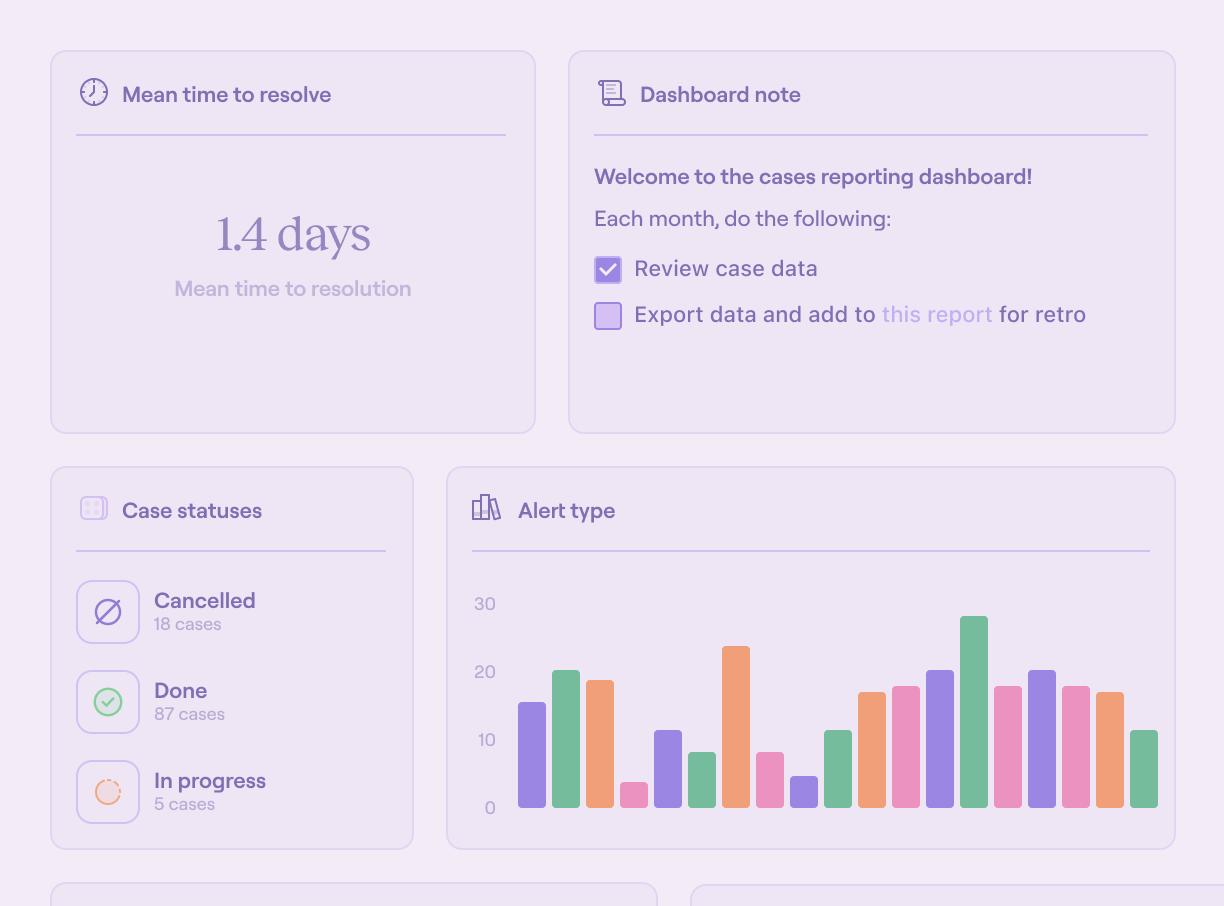Click the dice icon beside Case statuses
Screen dimensions: 1224x906
point(93,509)
